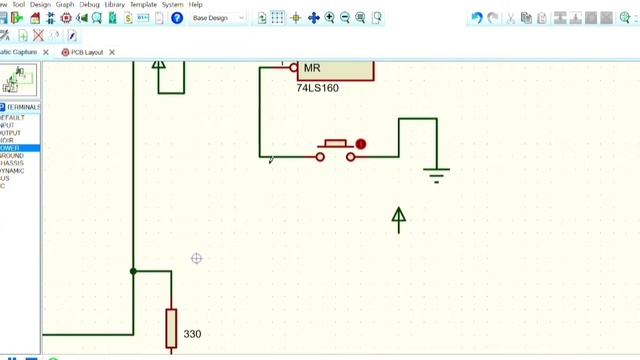Open the Gerber viewer icon

coord(97,18)
